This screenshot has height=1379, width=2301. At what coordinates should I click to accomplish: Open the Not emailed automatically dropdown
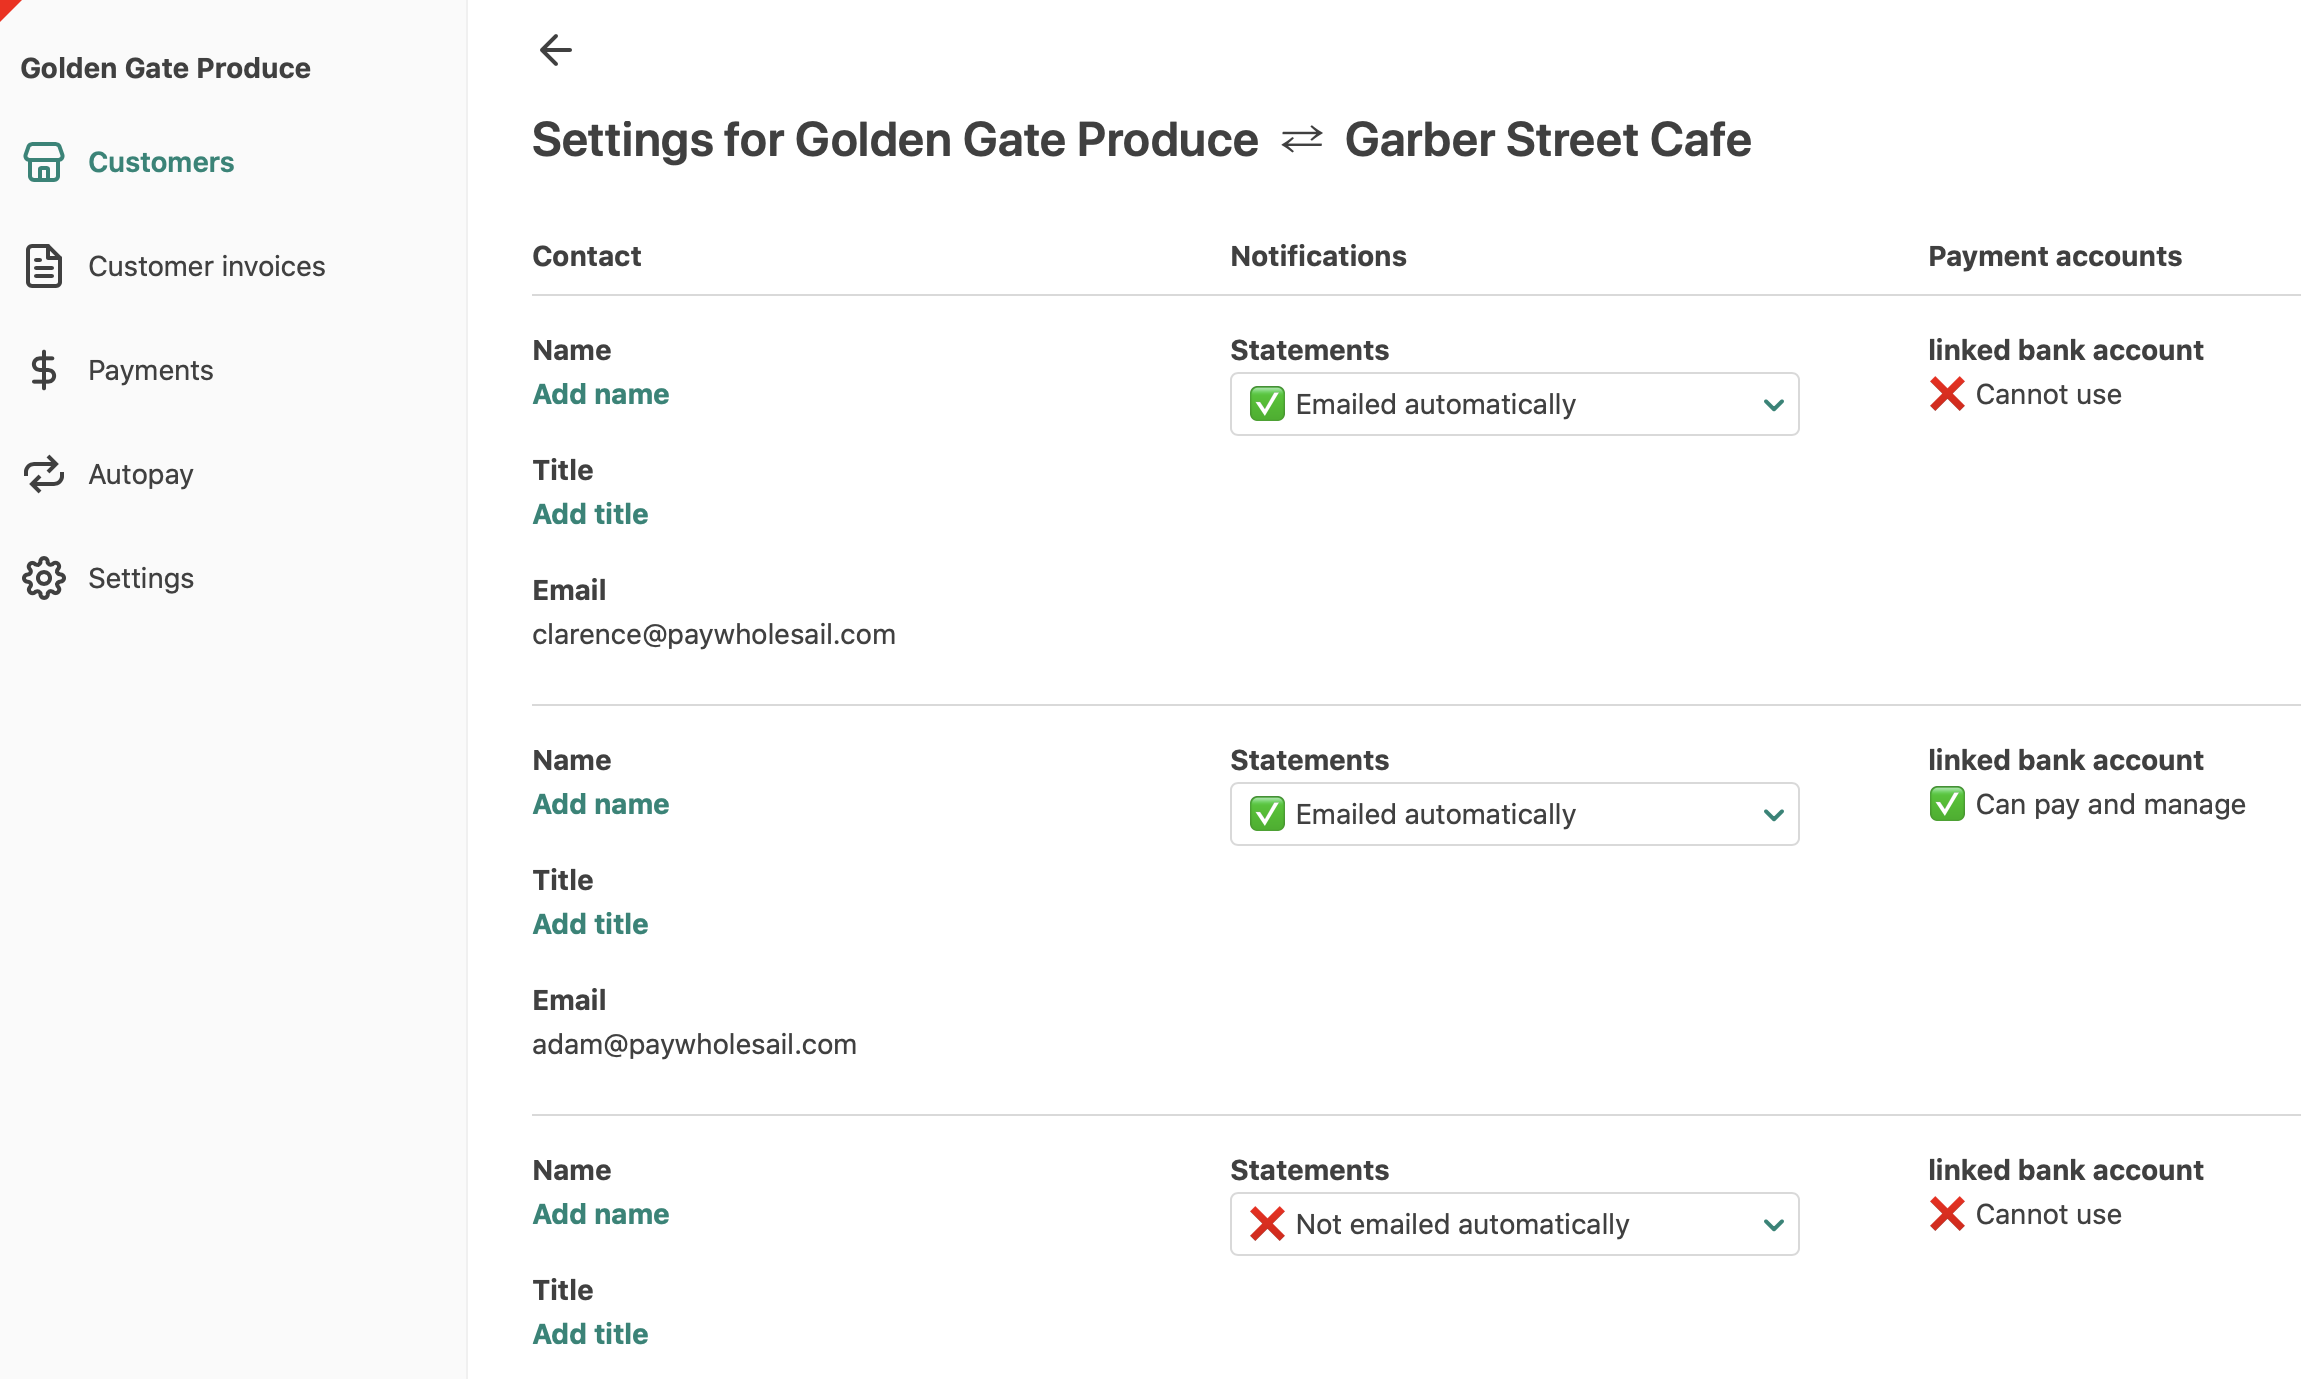click(x=1514, y=1224)
